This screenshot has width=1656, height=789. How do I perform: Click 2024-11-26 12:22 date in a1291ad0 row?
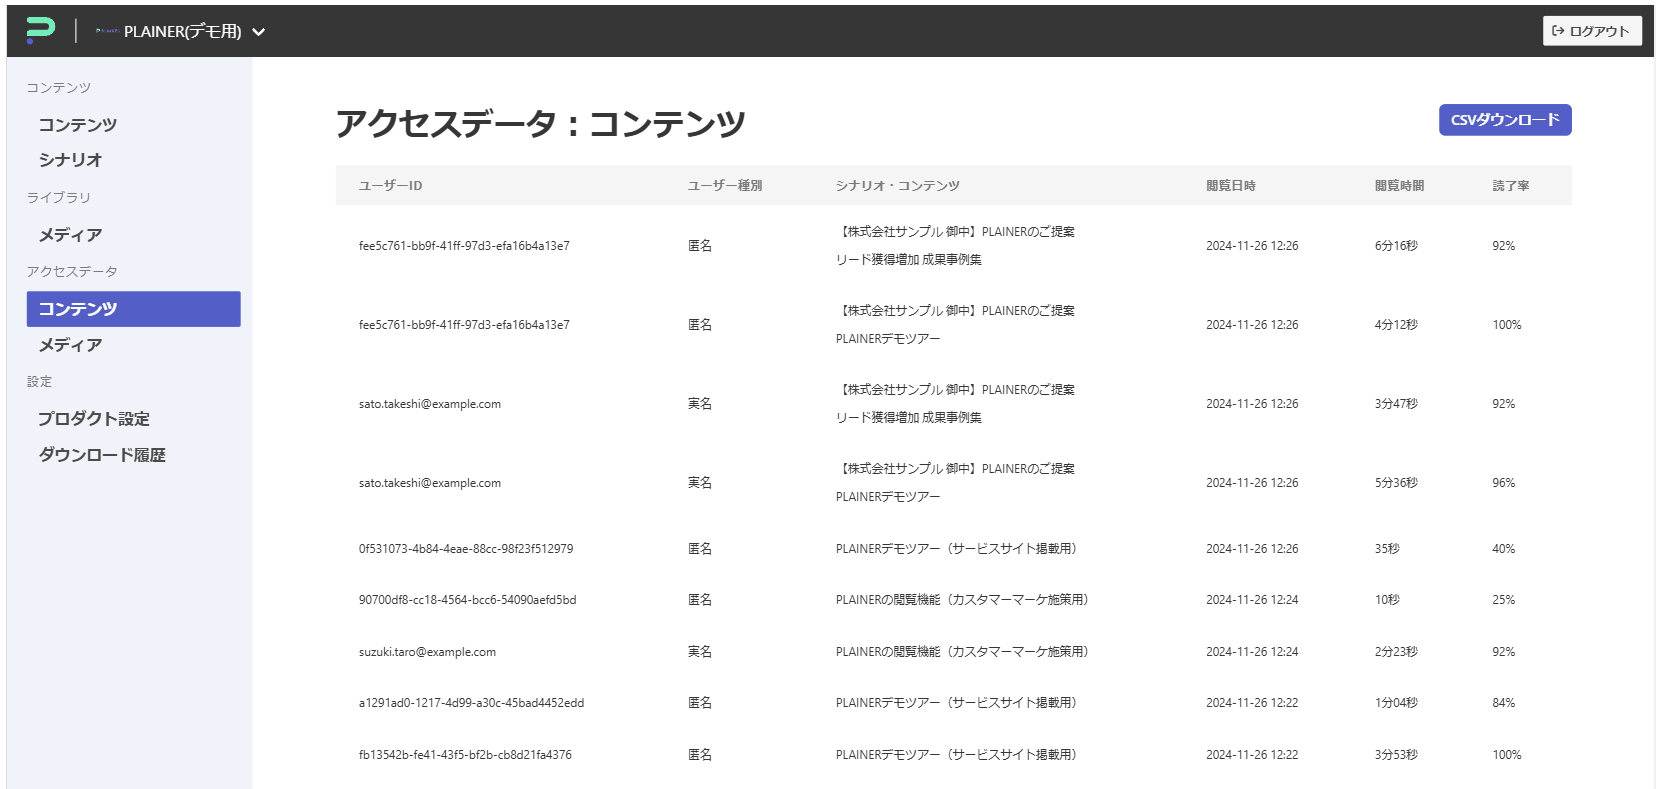tap(1252, 703)
